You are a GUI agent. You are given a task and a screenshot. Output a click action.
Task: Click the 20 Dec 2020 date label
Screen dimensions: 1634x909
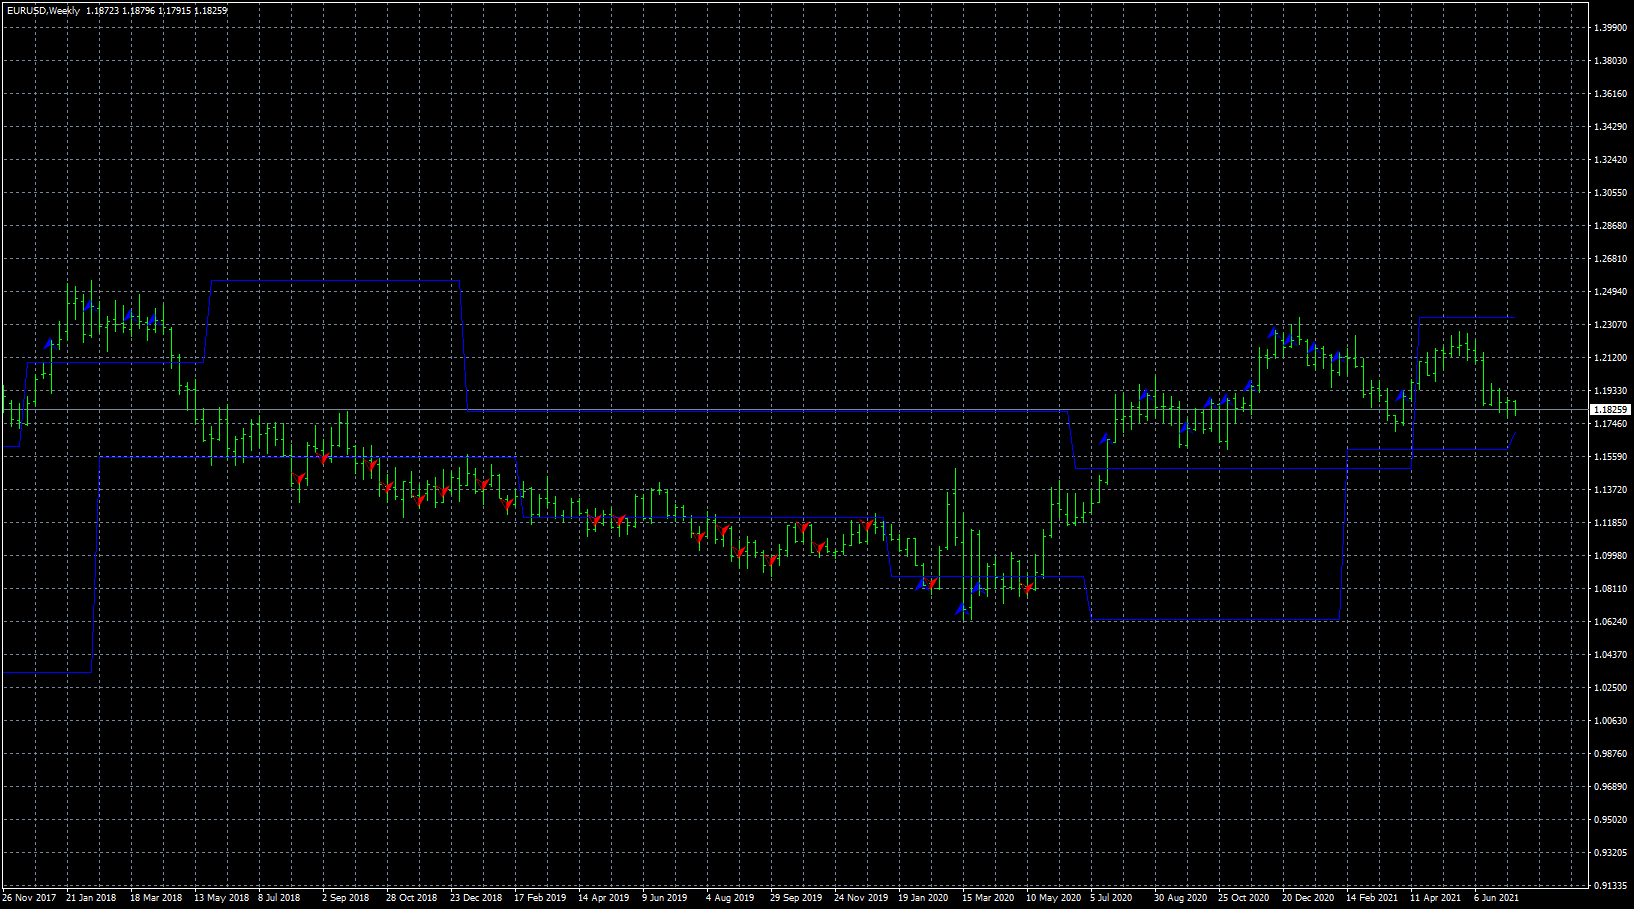[1308, 898]
